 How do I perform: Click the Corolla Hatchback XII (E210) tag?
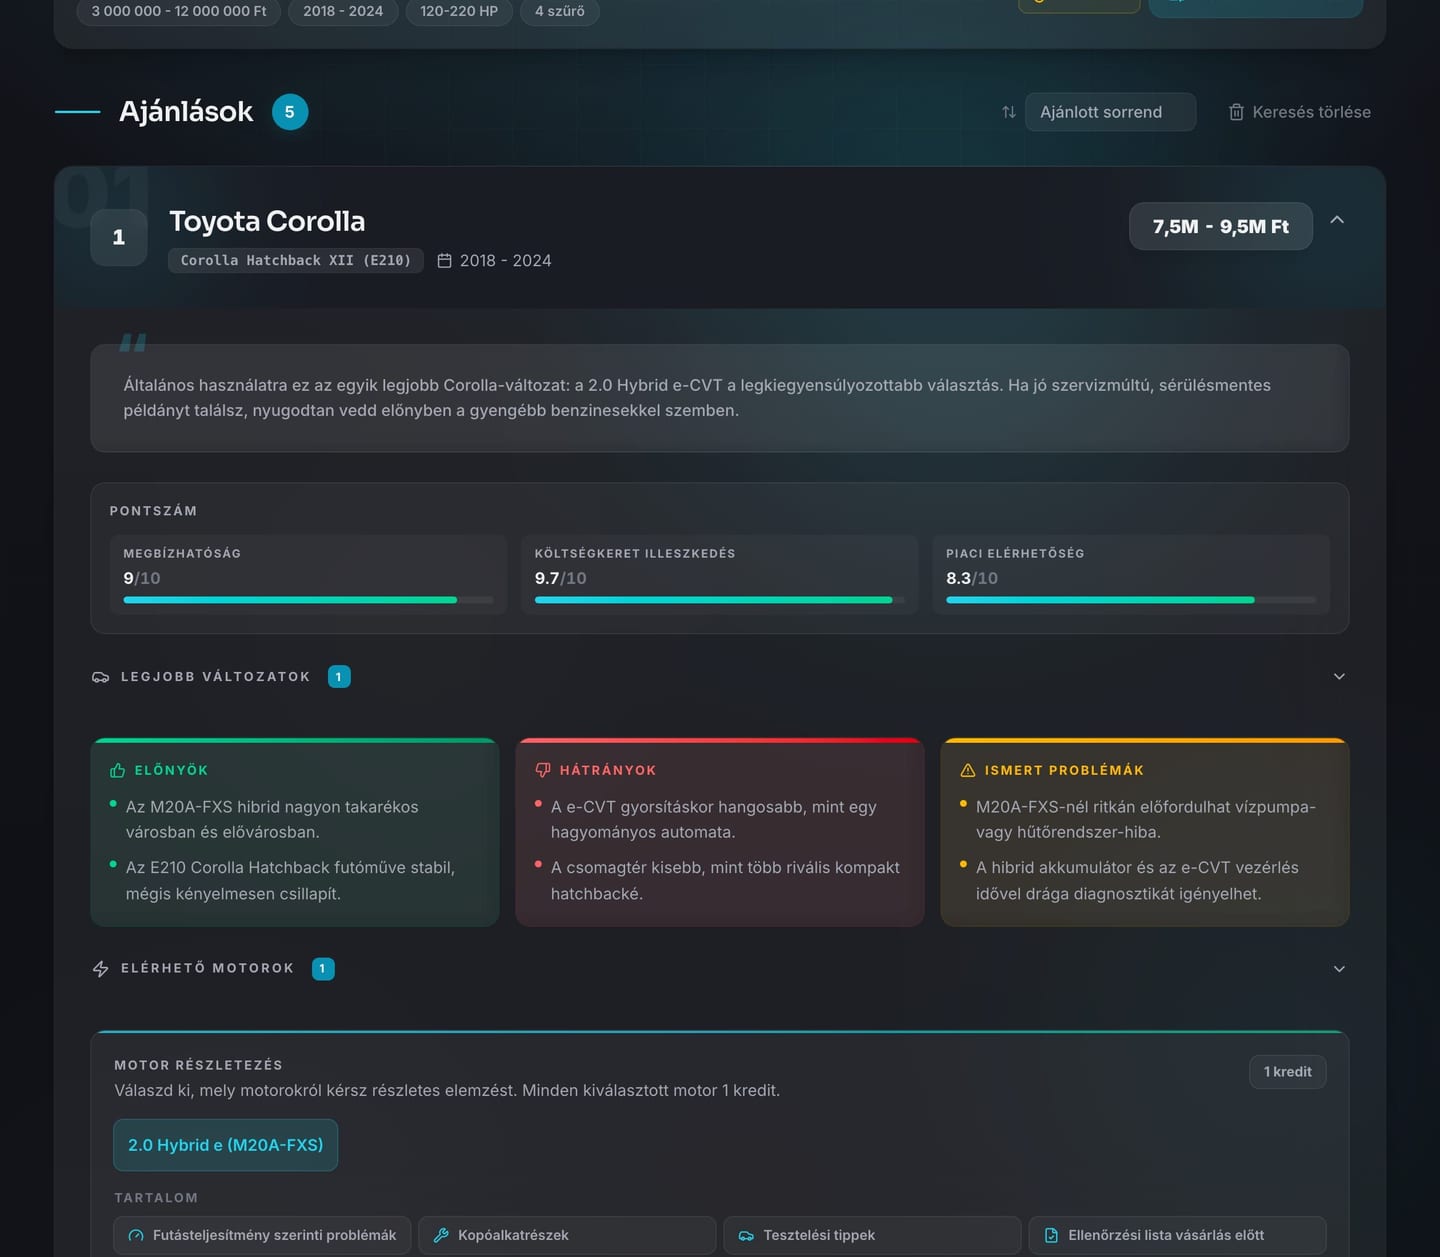pyautogui.click(x=296, y=260)
